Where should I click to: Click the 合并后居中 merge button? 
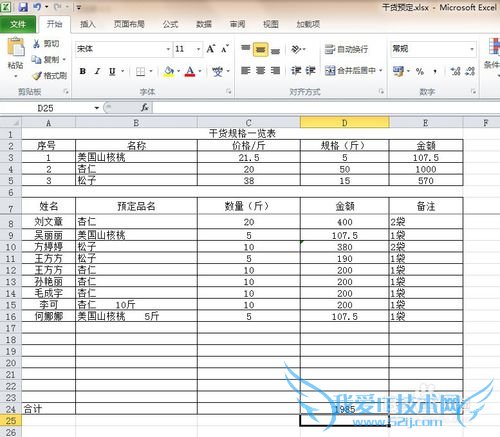[351, 70]
